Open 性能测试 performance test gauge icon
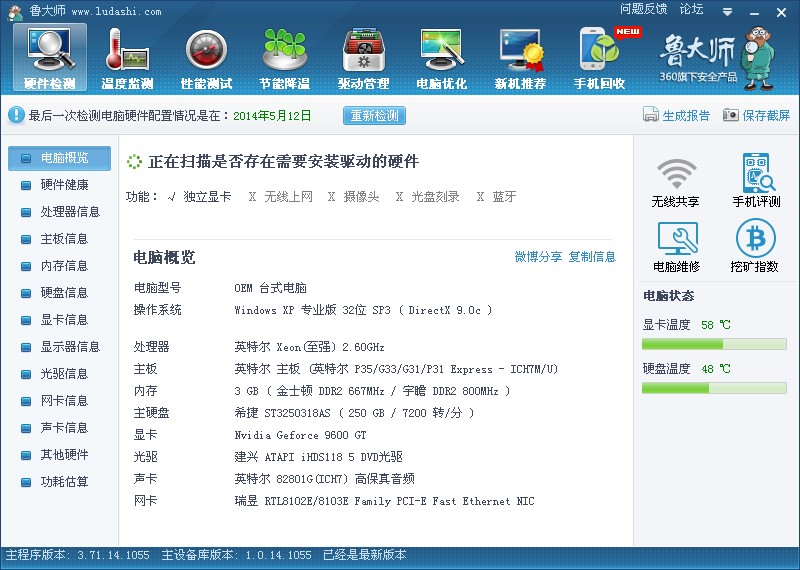Screen dimensions: 800x570 (206, 57)
